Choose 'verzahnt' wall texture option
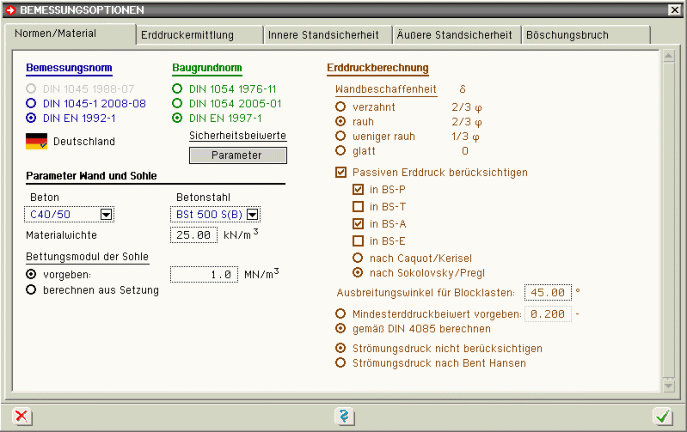Screen dimensions: 687x432 pos(342,105)
